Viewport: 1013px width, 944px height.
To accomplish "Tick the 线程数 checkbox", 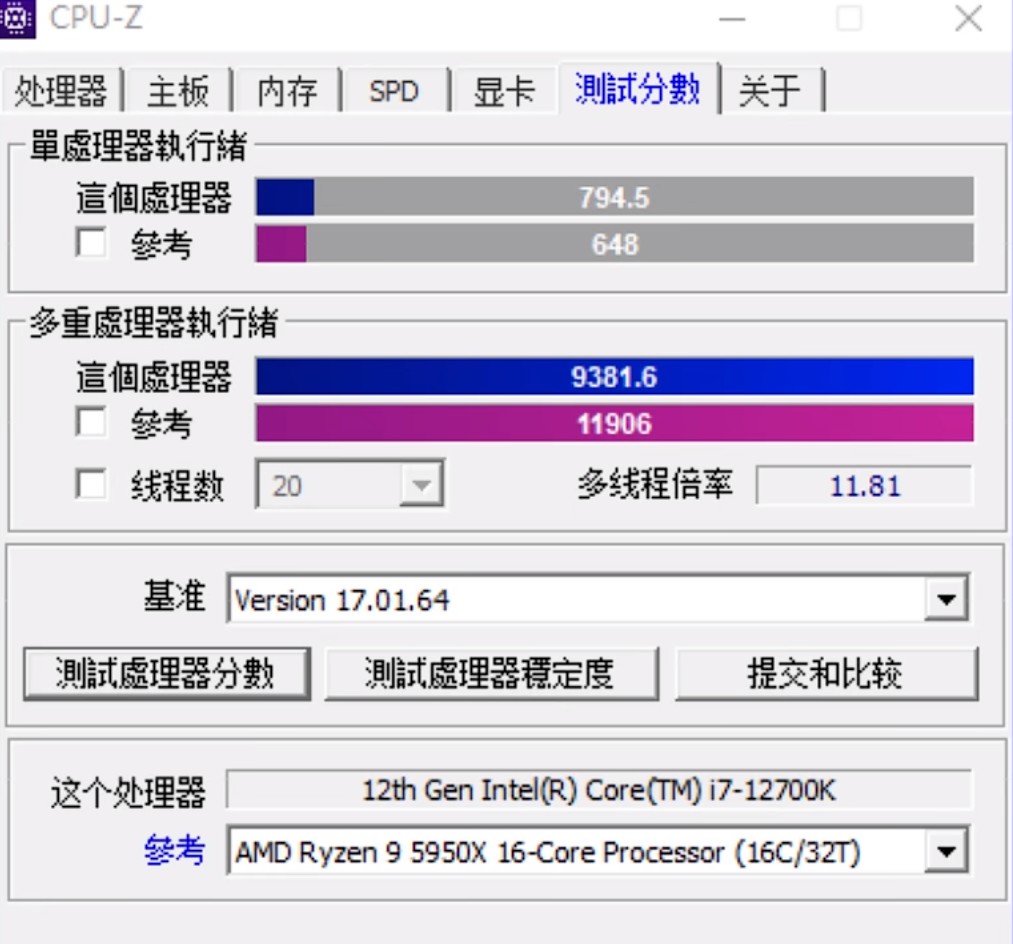I will (x=91, y=484).
